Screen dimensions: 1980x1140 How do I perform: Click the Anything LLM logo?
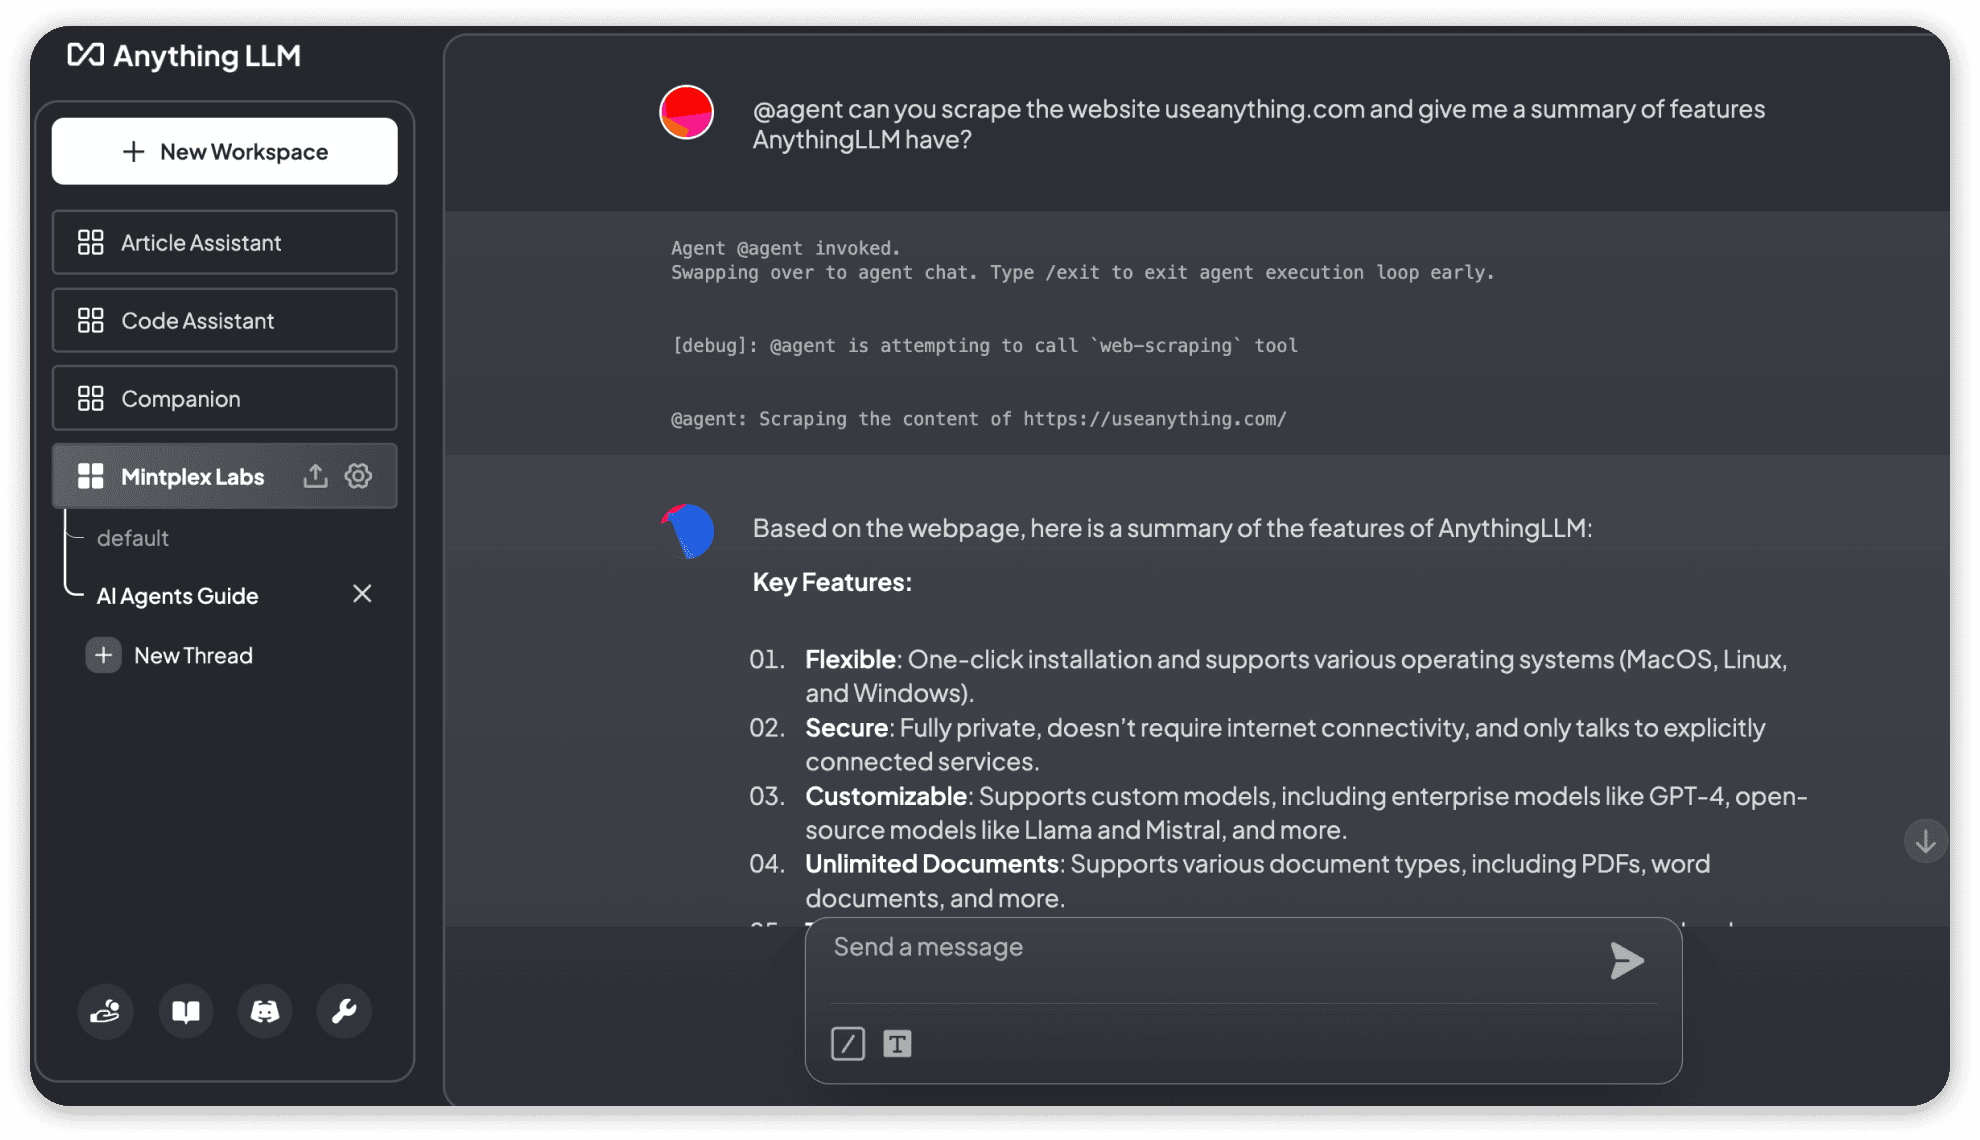pos(184,56)
